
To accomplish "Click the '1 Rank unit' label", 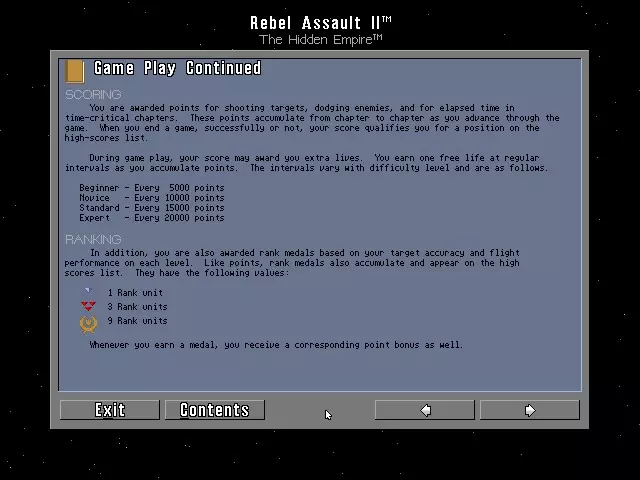I will [x=136, y=293].
